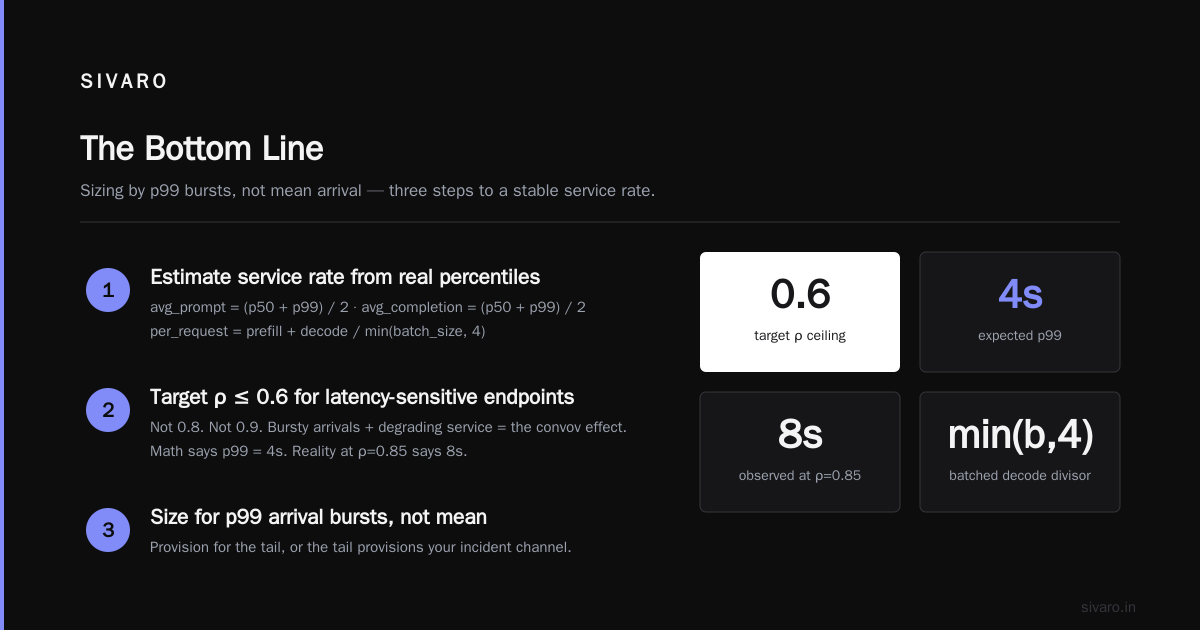Open the sivaro.in footer link
This screenshot has width=1200, height=630.
click(1108, 607)
